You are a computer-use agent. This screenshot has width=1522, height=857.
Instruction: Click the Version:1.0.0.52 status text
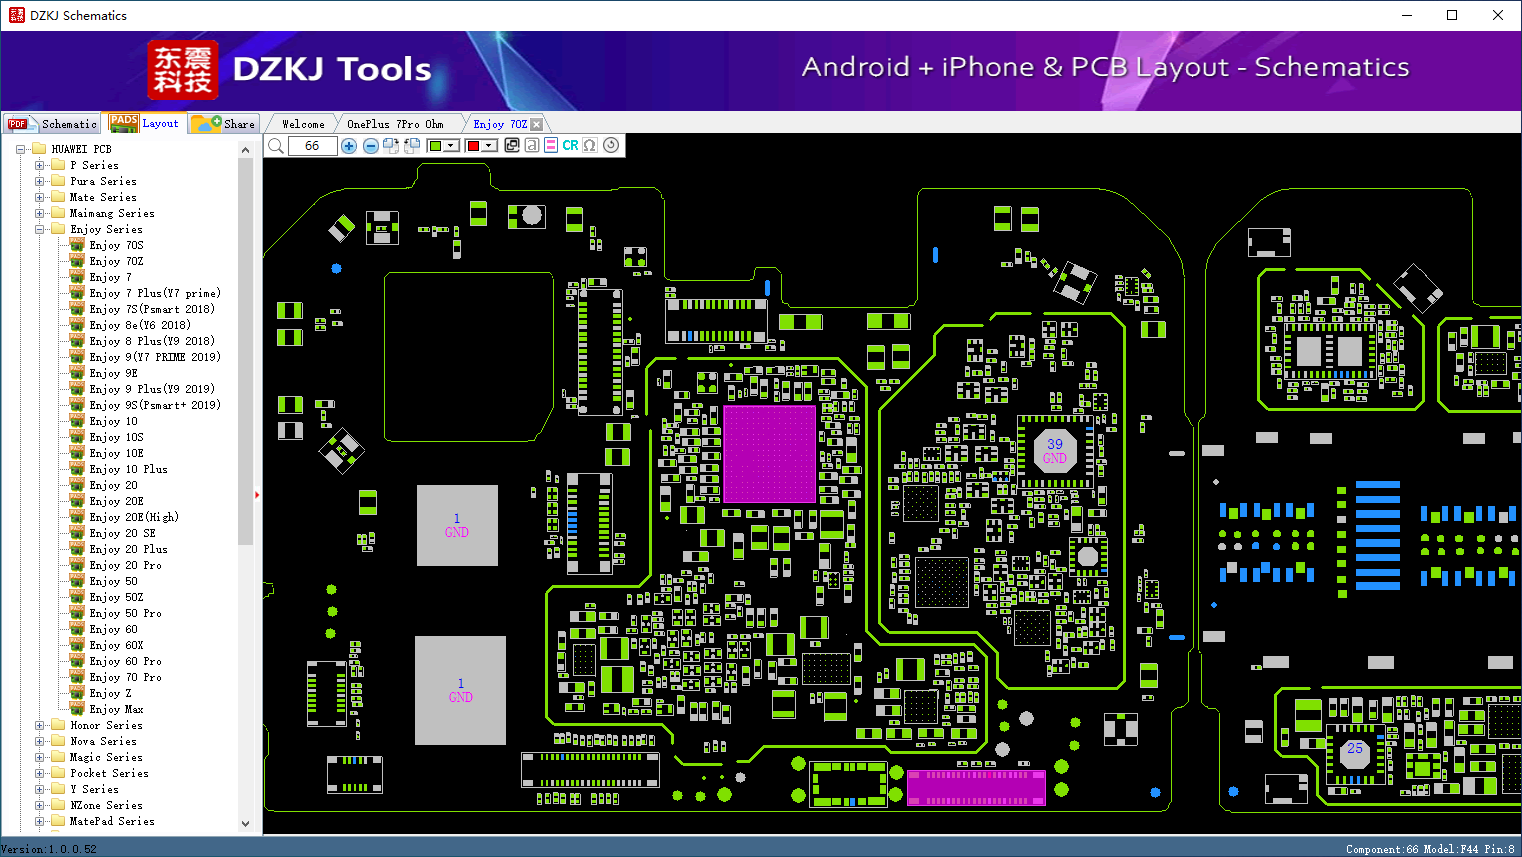pyautogui.click(x=50, y=849)
